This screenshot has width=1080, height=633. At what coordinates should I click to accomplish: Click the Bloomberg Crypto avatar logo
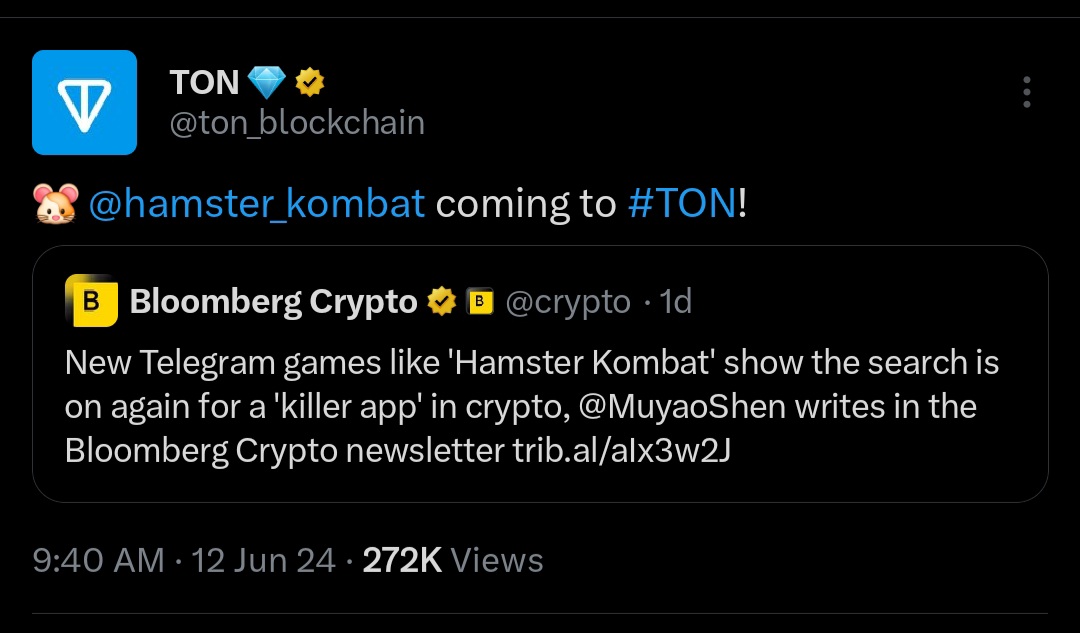(x=91, y=301)
